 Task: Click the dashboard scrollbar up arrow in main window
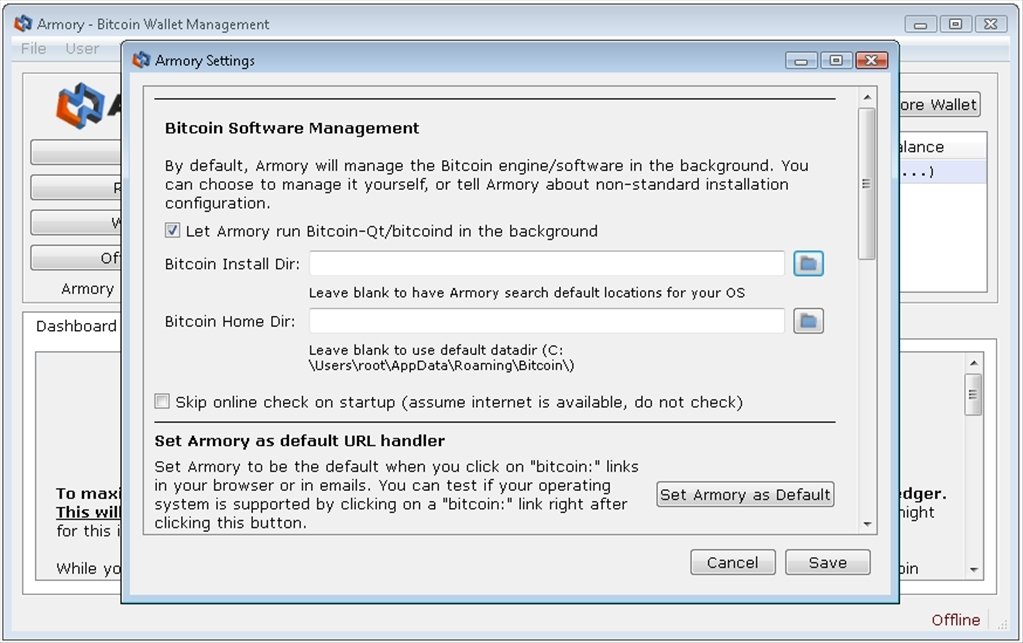973,363
